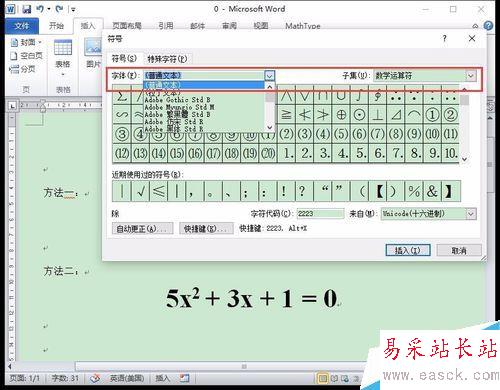Click the 空白页 blank page button
The height and width of the screenshot is (390, 500).
27,55
